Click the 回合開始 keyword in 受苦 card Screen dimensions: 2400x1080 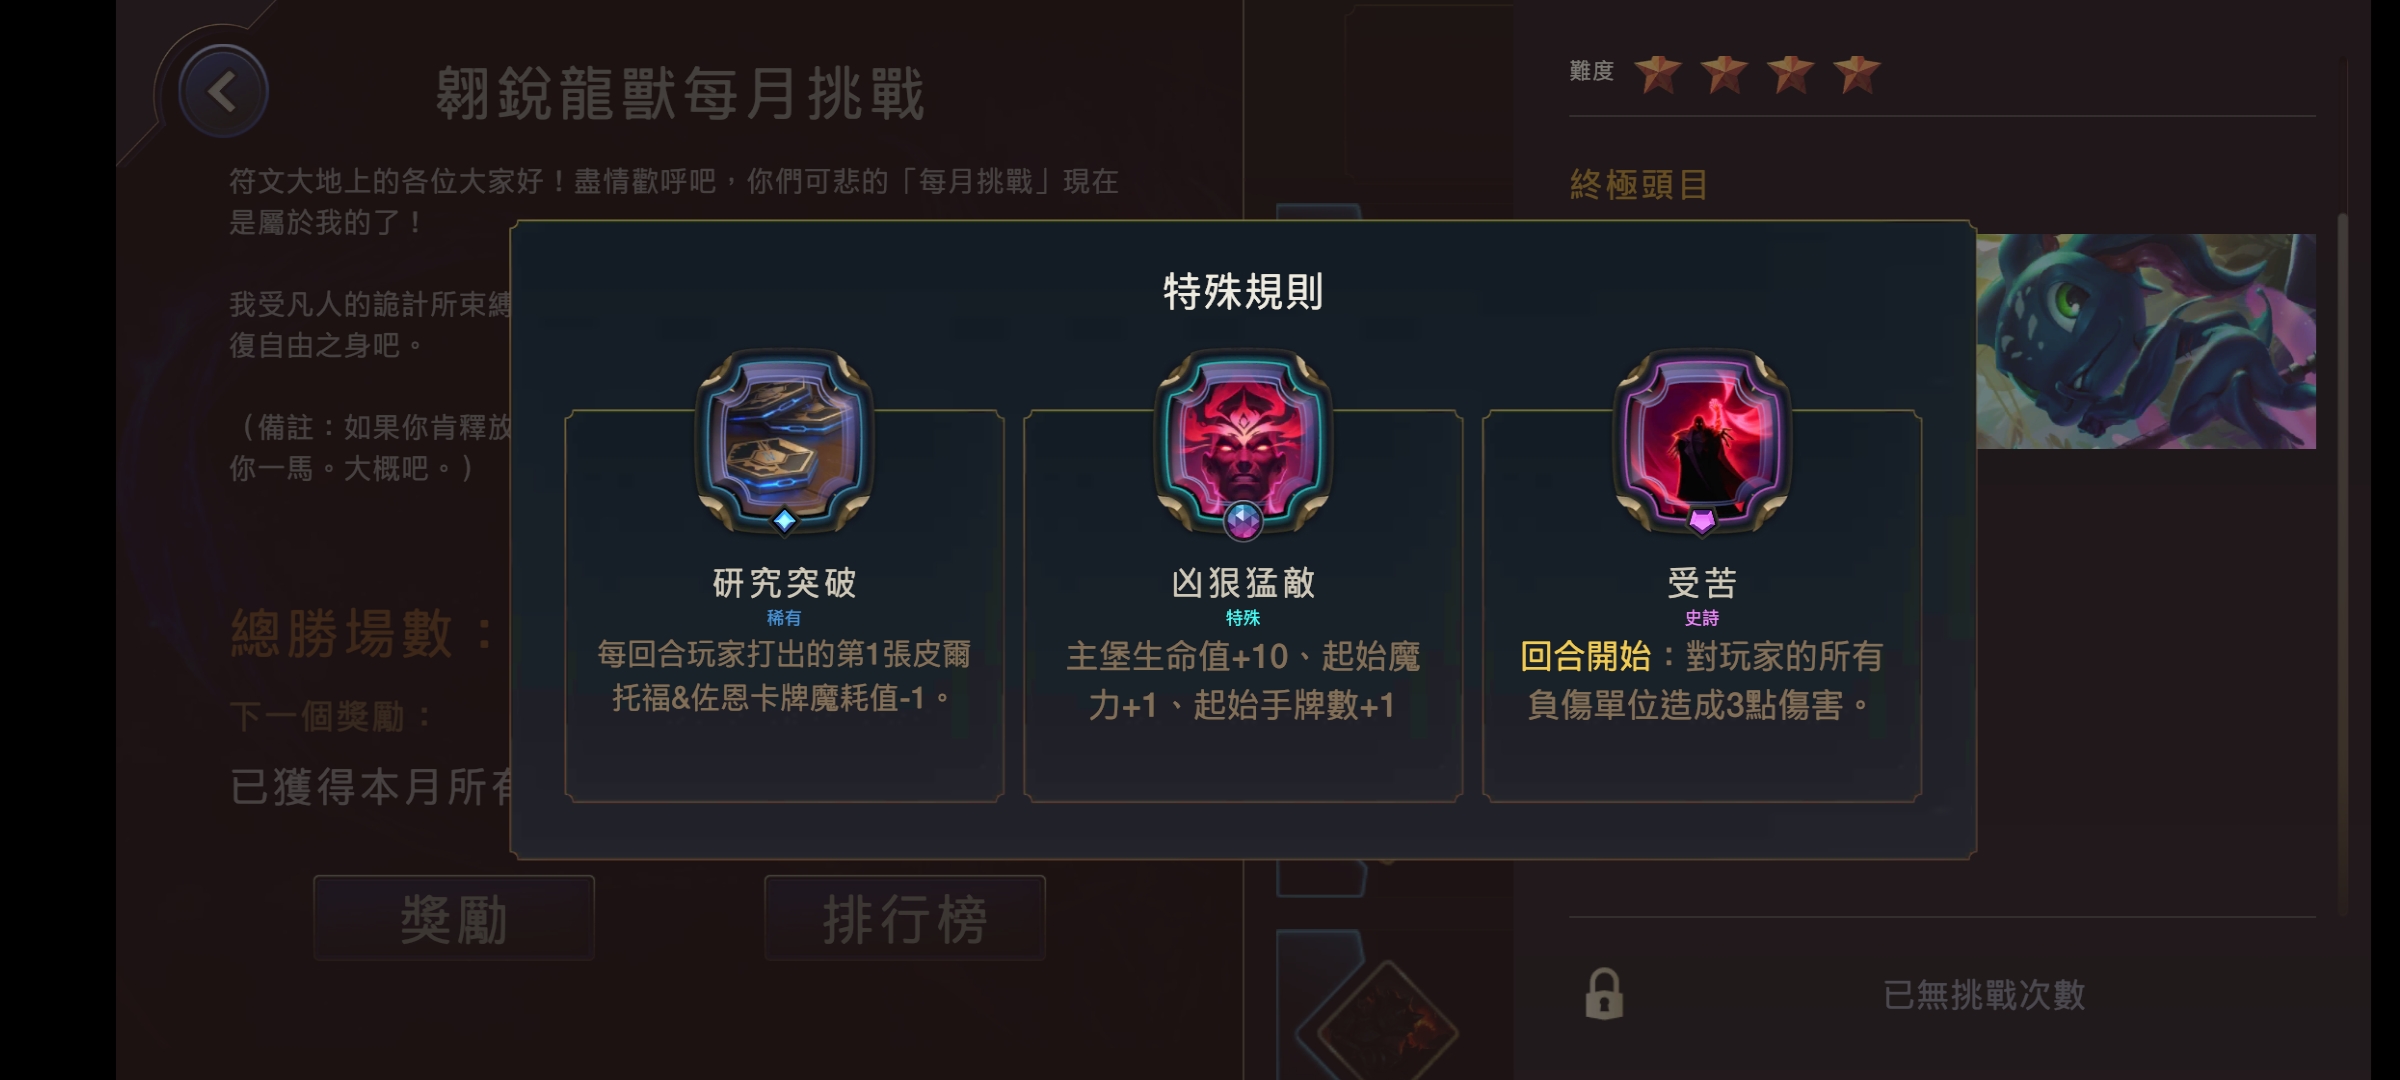1585,657
